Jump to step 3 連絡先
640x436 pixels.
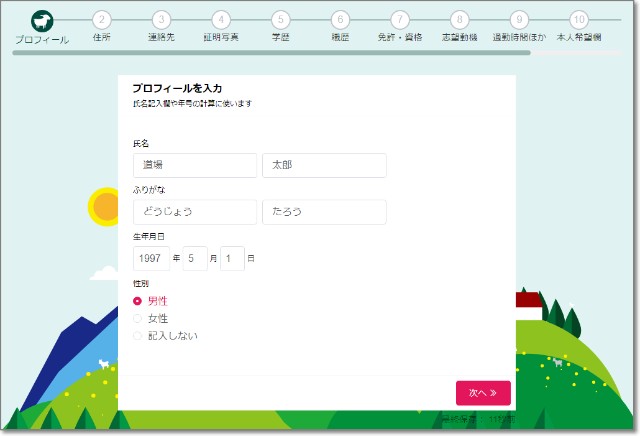162,20
